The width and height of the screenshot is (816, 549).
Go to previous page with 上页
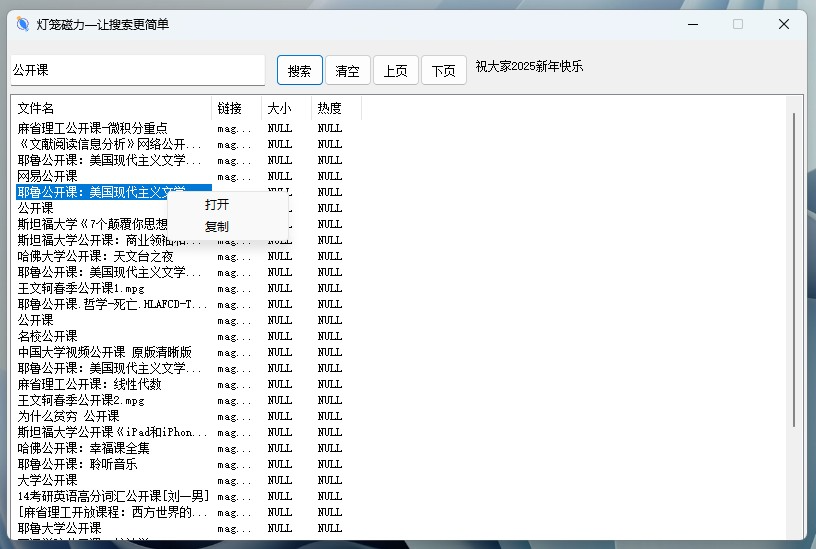click(x=395, y=70)
